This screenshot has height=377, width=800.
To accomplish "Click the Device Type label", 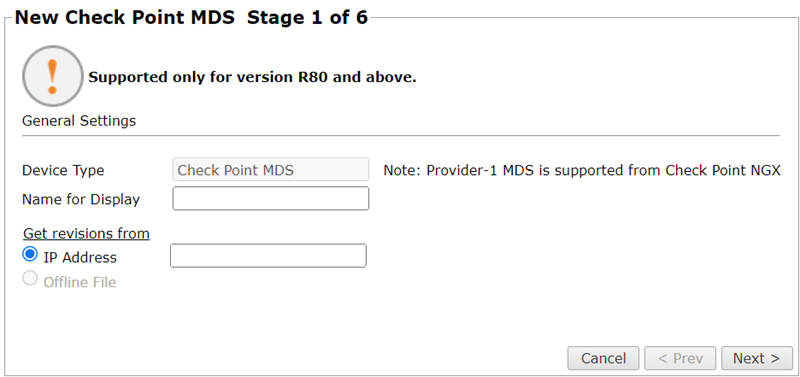I will (63, 170).
